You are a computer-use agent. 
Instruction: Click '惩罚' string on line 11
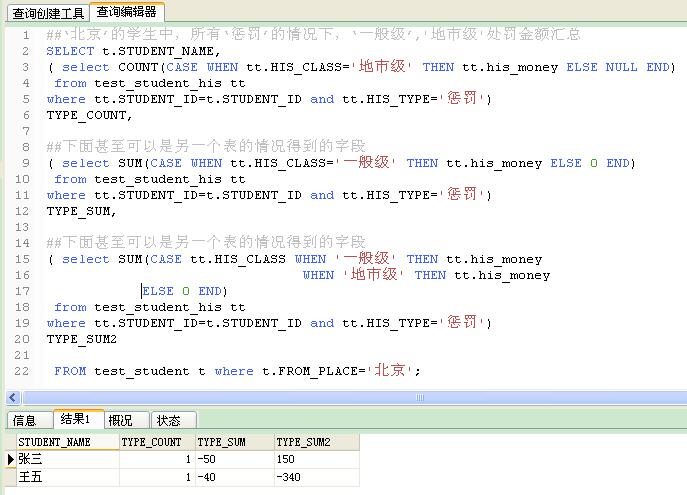point(462,194)
